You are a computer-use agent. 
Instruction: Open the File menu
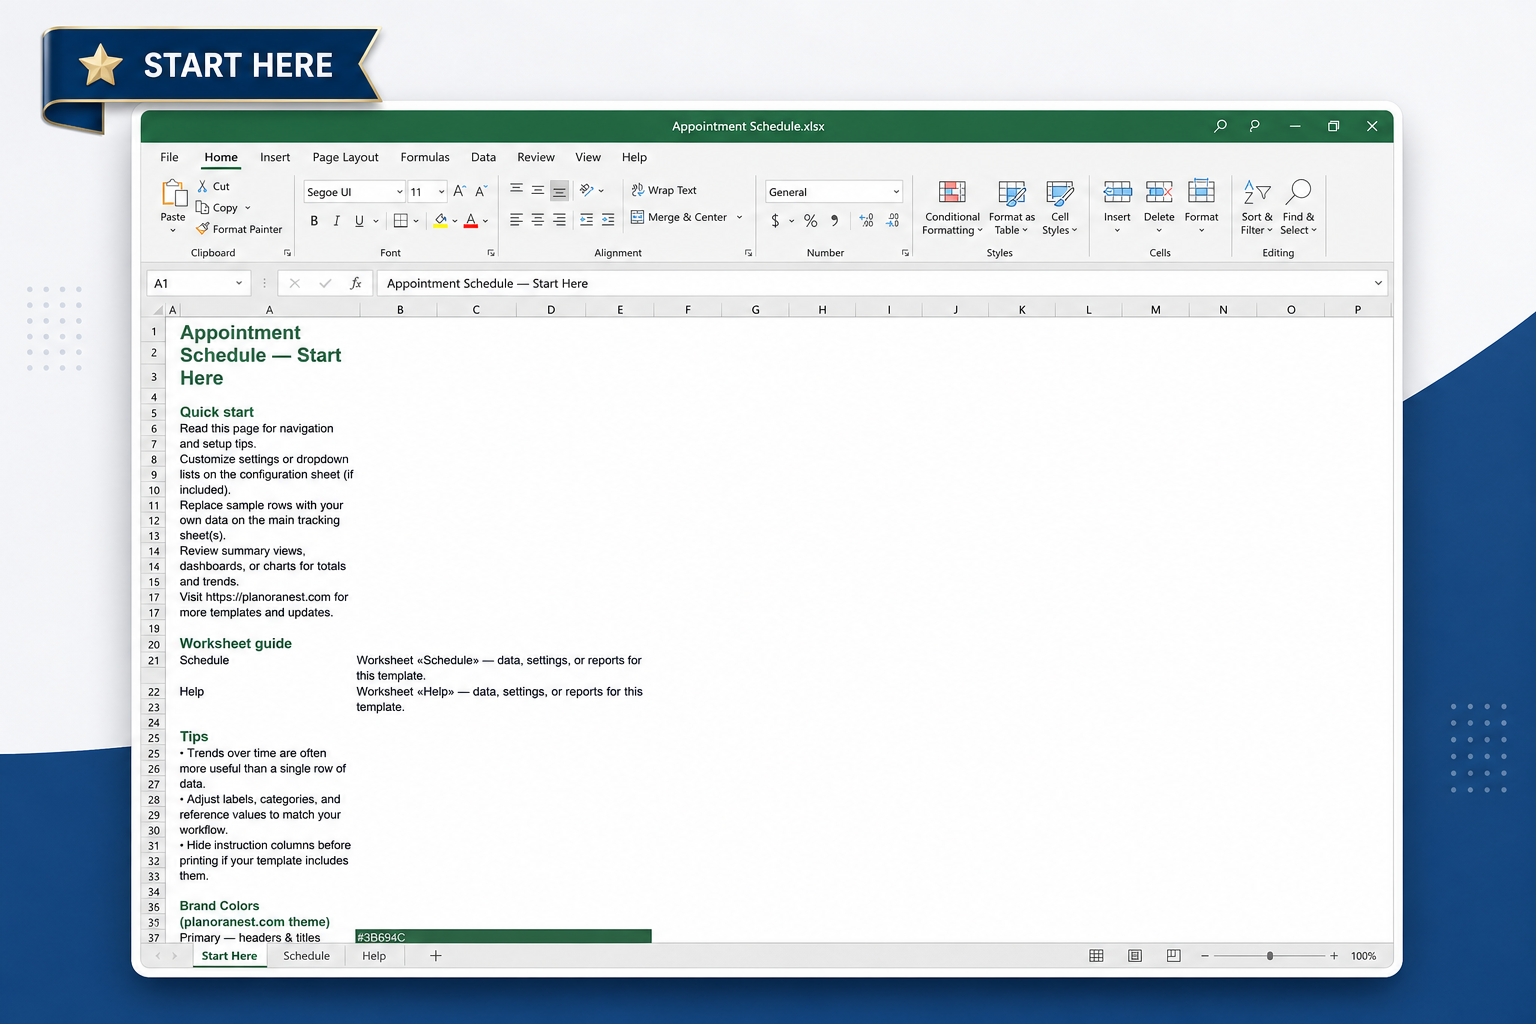169,157
